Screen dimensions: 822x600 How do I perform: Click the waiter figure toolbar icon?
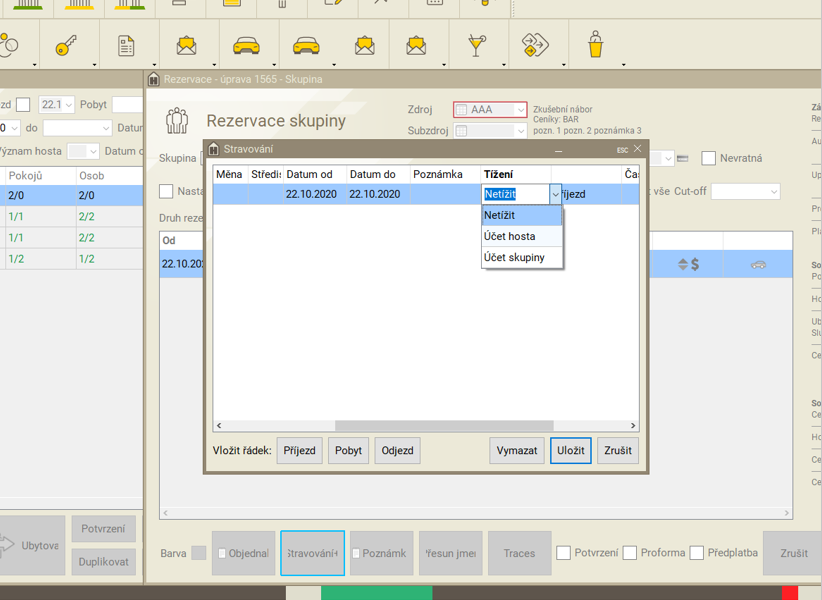(x=596, y=46)
